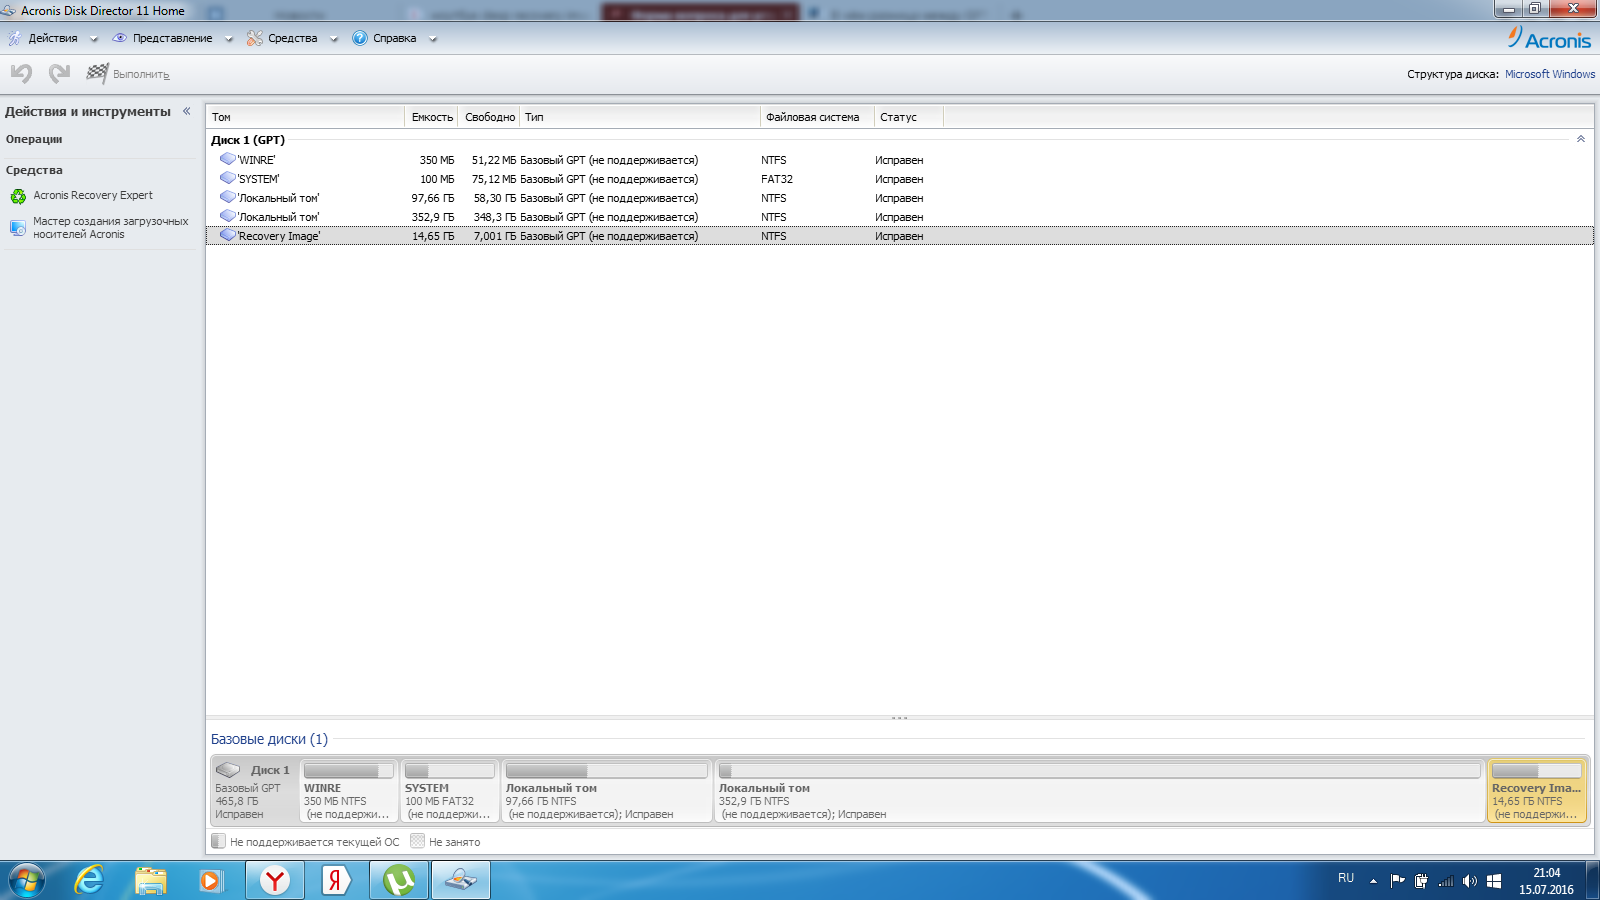
Task: Click the RU language indicator
Action: point(1346,879)
